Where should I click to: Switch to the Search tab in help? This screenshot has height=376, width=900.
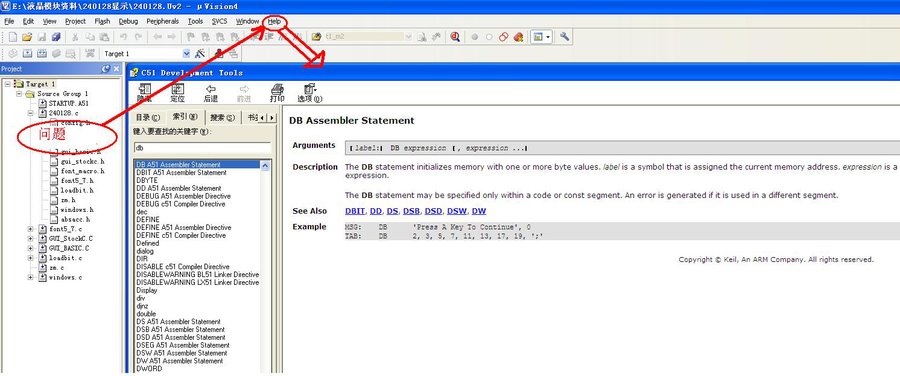click(x=222, y=118)
